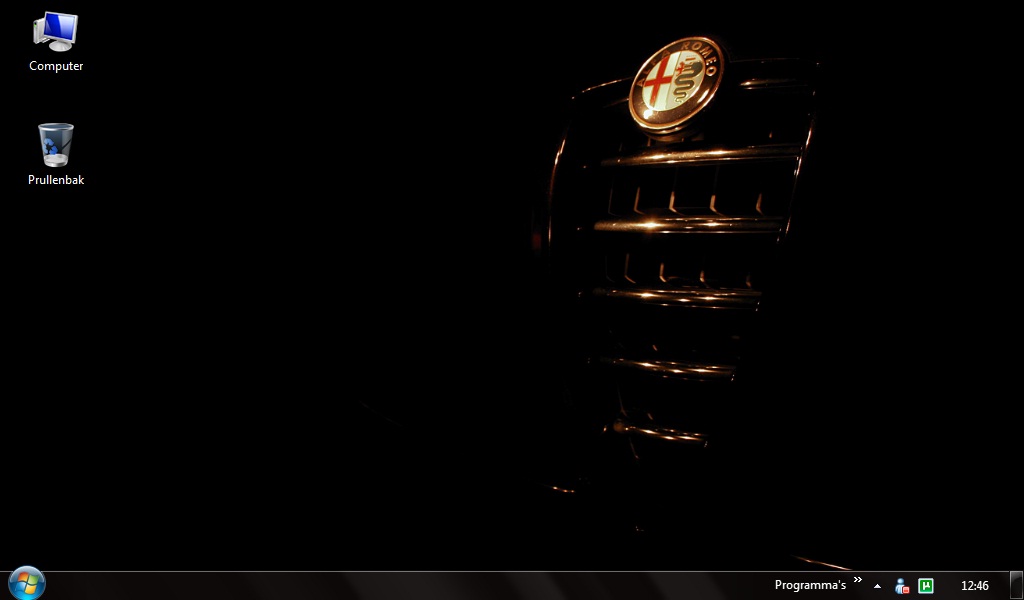
Task: Click the Programma's toolbar label
Action: click(x=810, y=585)
